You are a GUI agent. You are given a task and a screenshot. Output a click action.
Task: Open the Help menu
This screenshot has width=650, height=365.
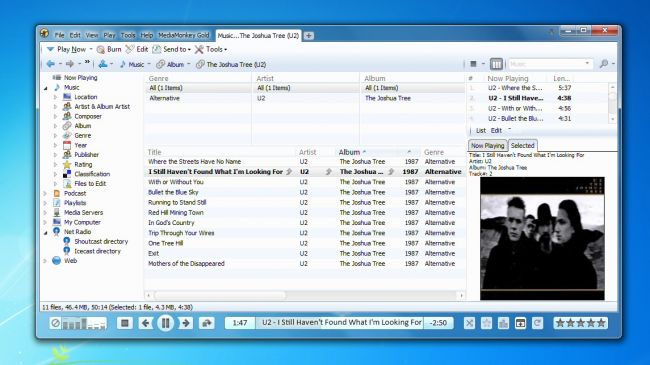147,35
